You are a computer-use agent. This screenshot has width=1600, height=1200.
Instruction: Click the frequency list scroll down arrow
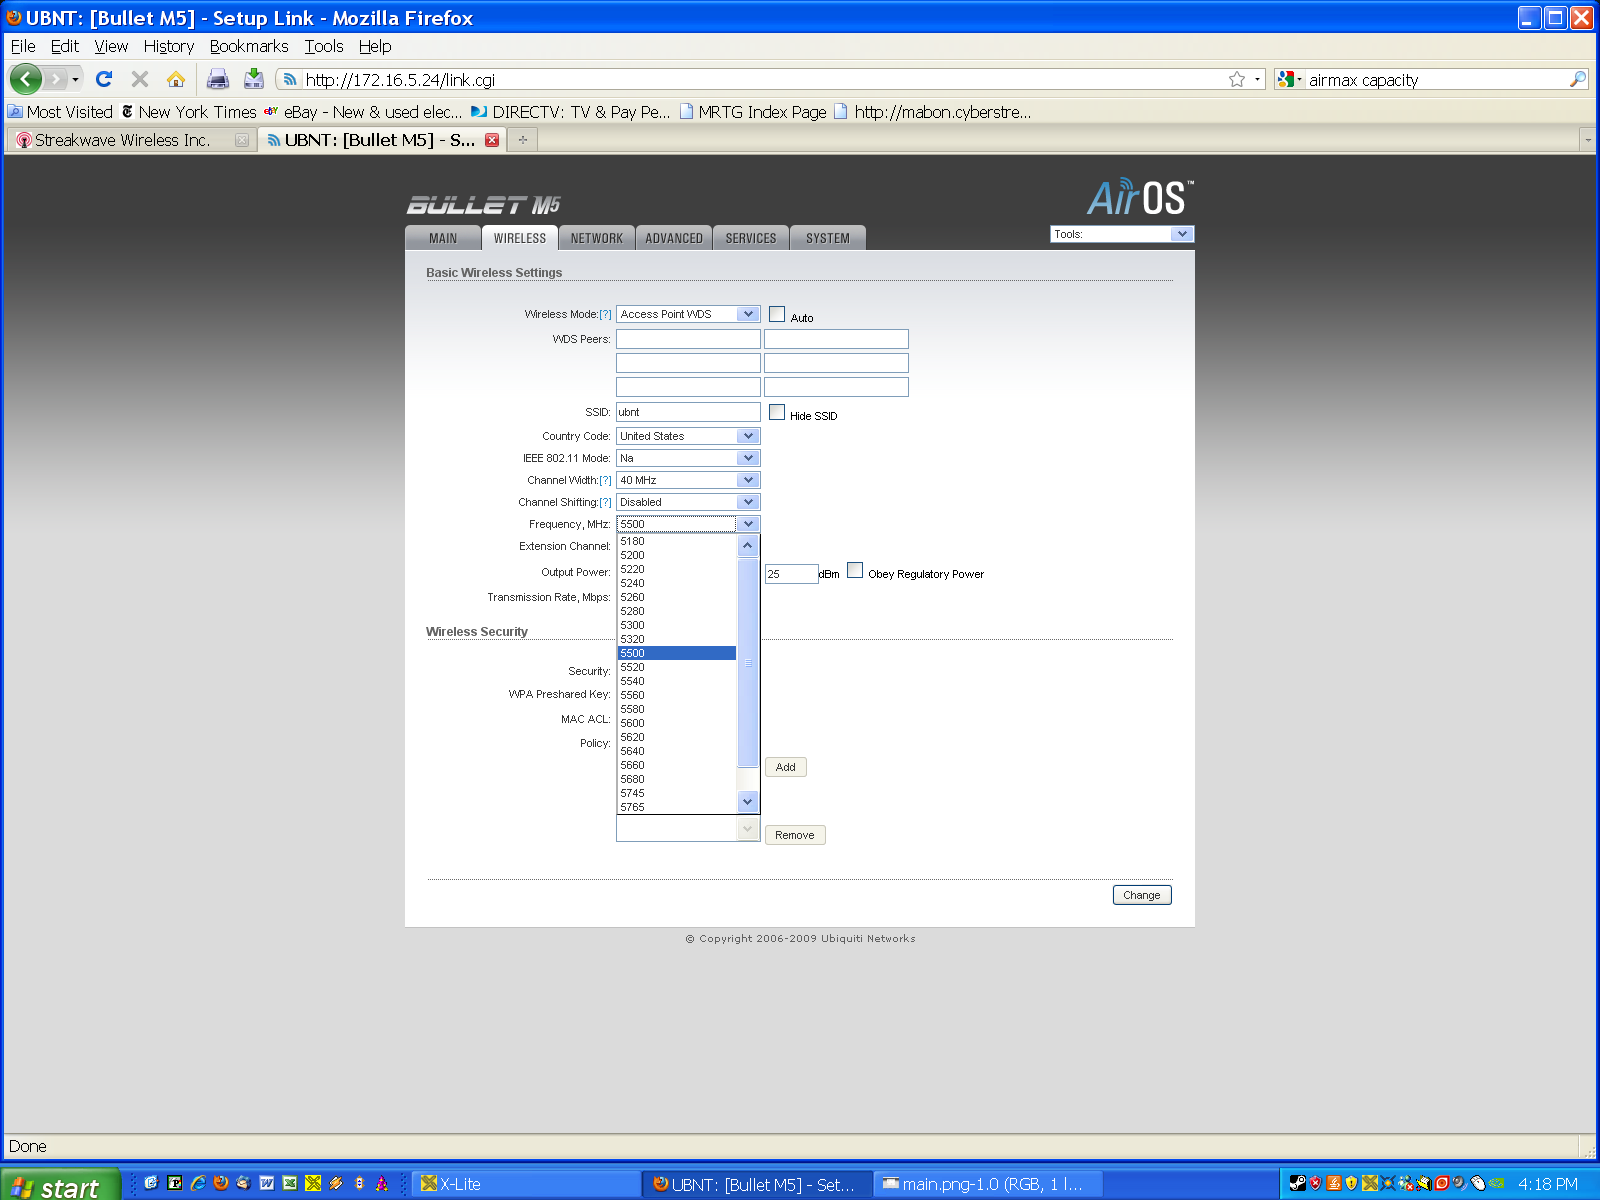pos(747,802)
